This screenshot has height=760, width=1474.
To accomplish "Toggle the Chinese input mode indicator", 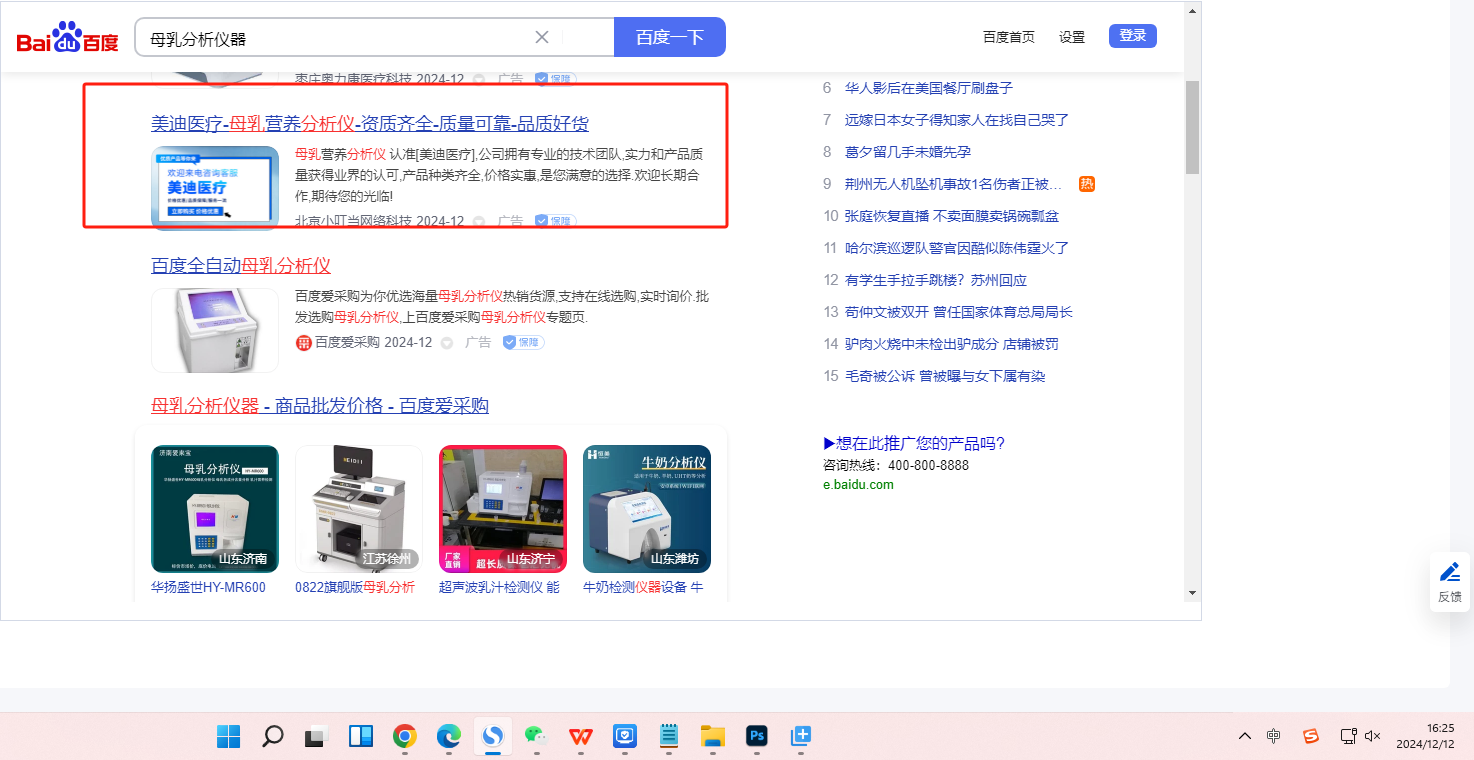I will click(x=1274, y=737).
